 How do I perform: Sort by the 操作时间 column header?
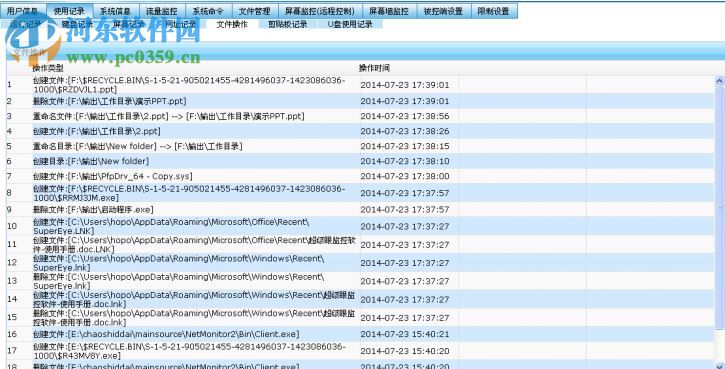coord(375,68)
